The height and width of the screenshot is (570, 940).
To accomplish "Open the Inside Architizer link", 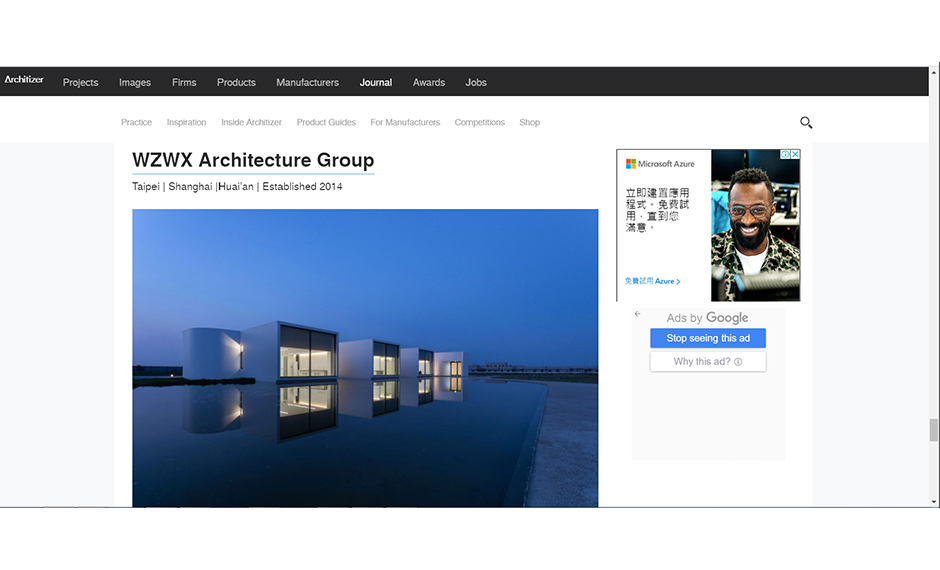I will (x=251, y=122).
